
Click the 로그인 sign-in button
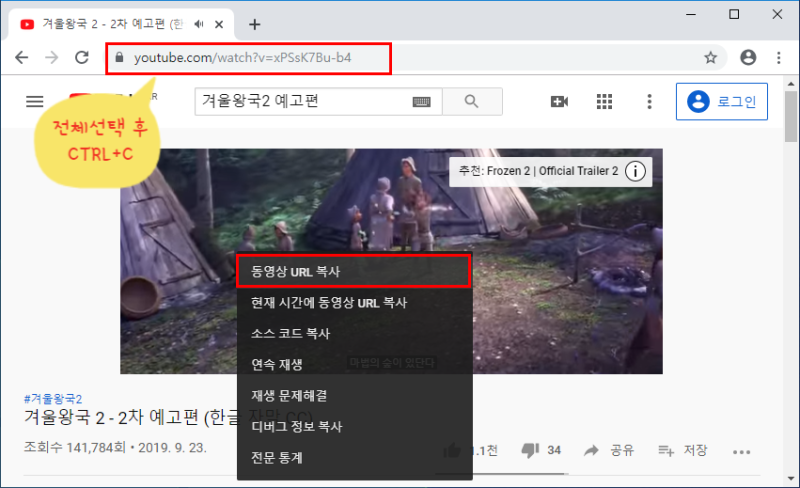coord(722,102)
